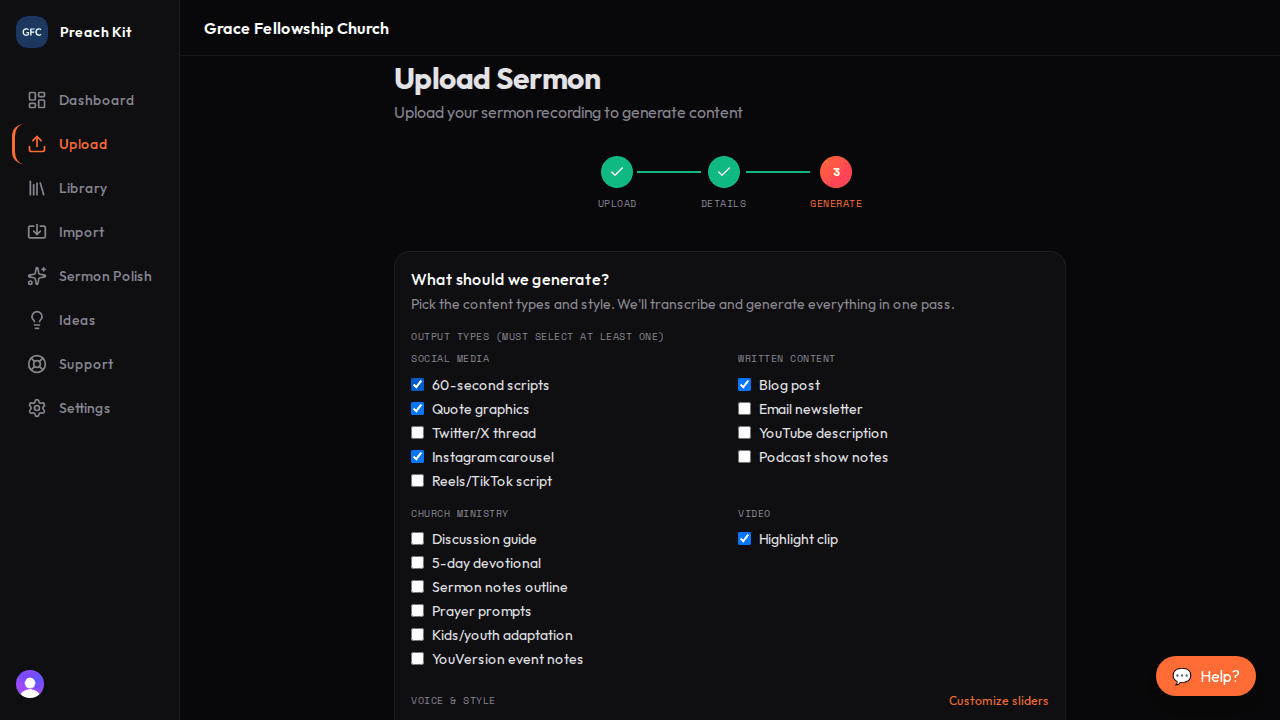The height and width of the screenshot is (720, 1280).
Task: Select the Upload icon in the sidebar
Action: tap(37, 144)
